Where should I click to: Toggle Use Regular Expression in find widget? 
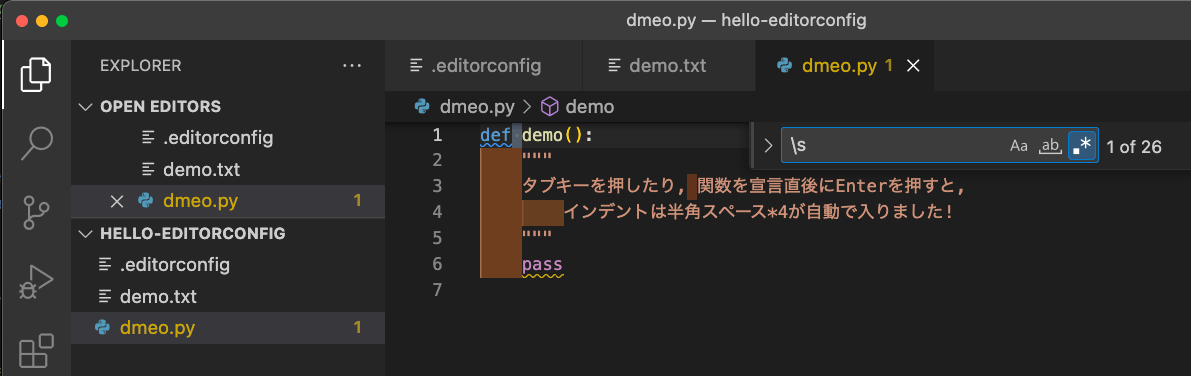tap(1082, 145)
